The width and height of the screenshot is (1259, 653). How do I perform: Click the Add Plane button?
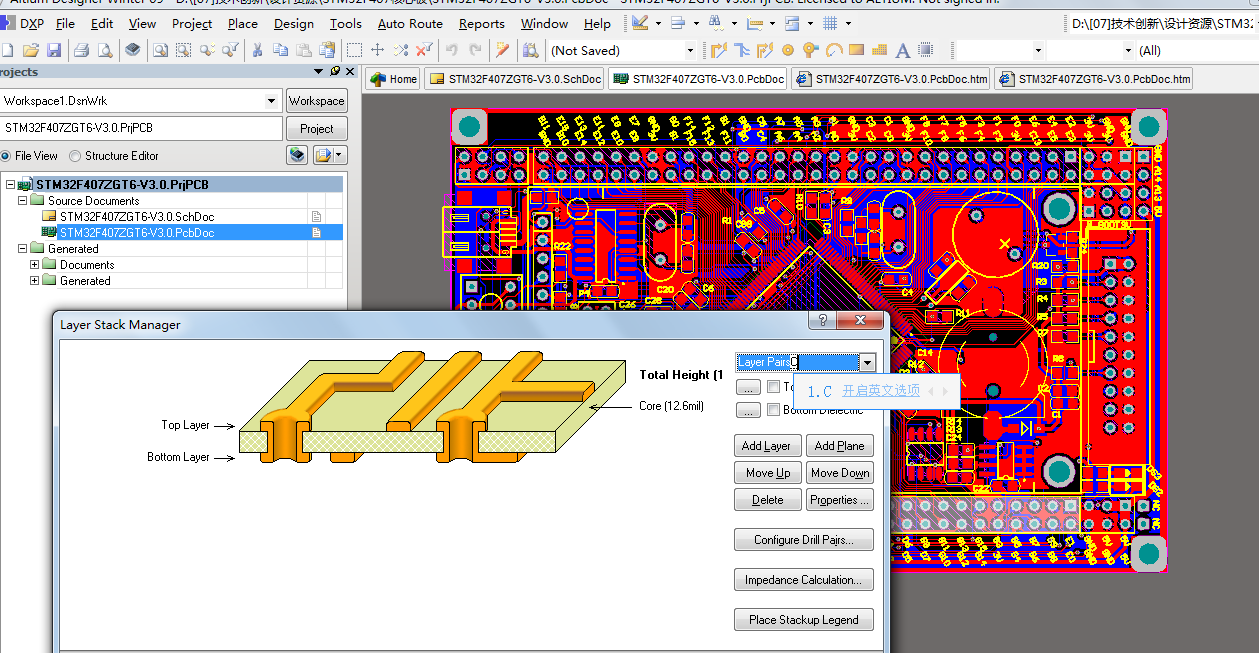click(x=839, y=446)
